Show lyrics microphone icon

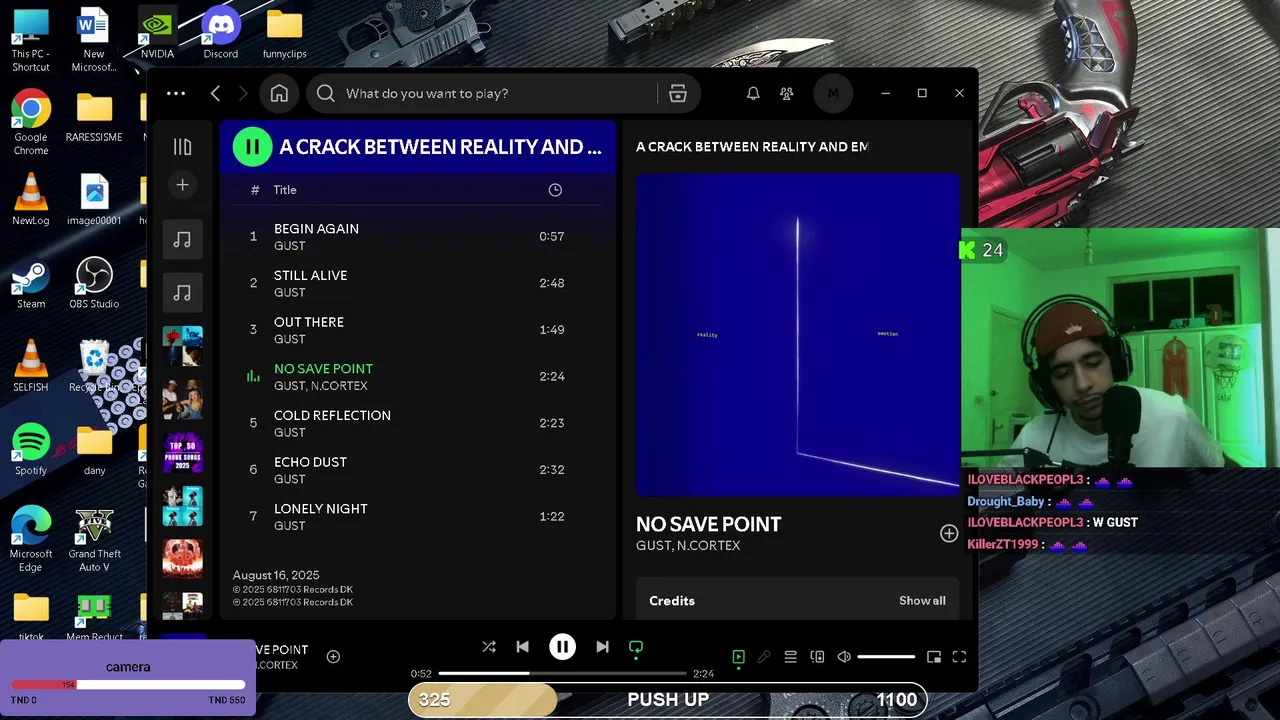tap(764, 657)
